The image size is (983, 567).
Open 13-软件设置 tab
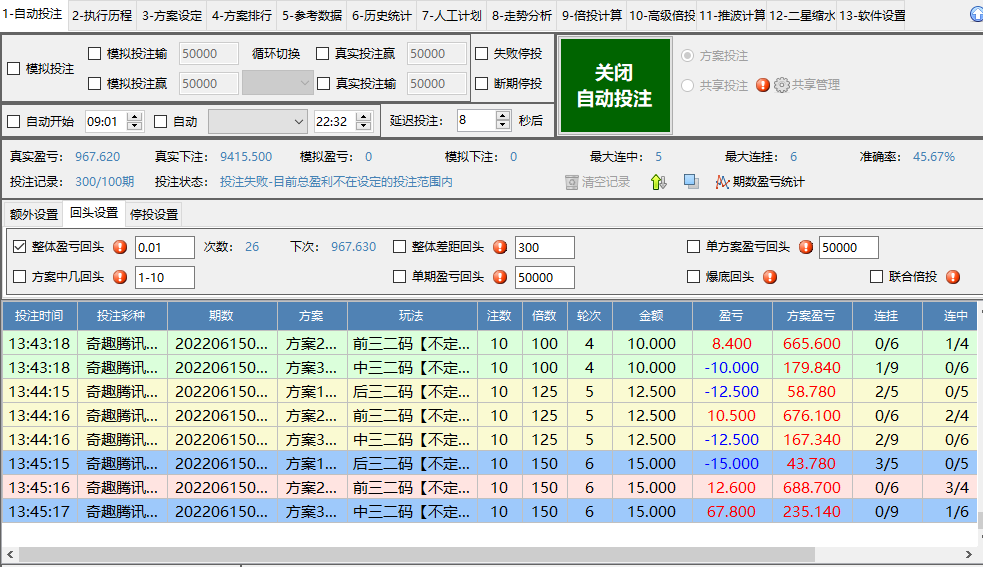(x=872, y=16)
